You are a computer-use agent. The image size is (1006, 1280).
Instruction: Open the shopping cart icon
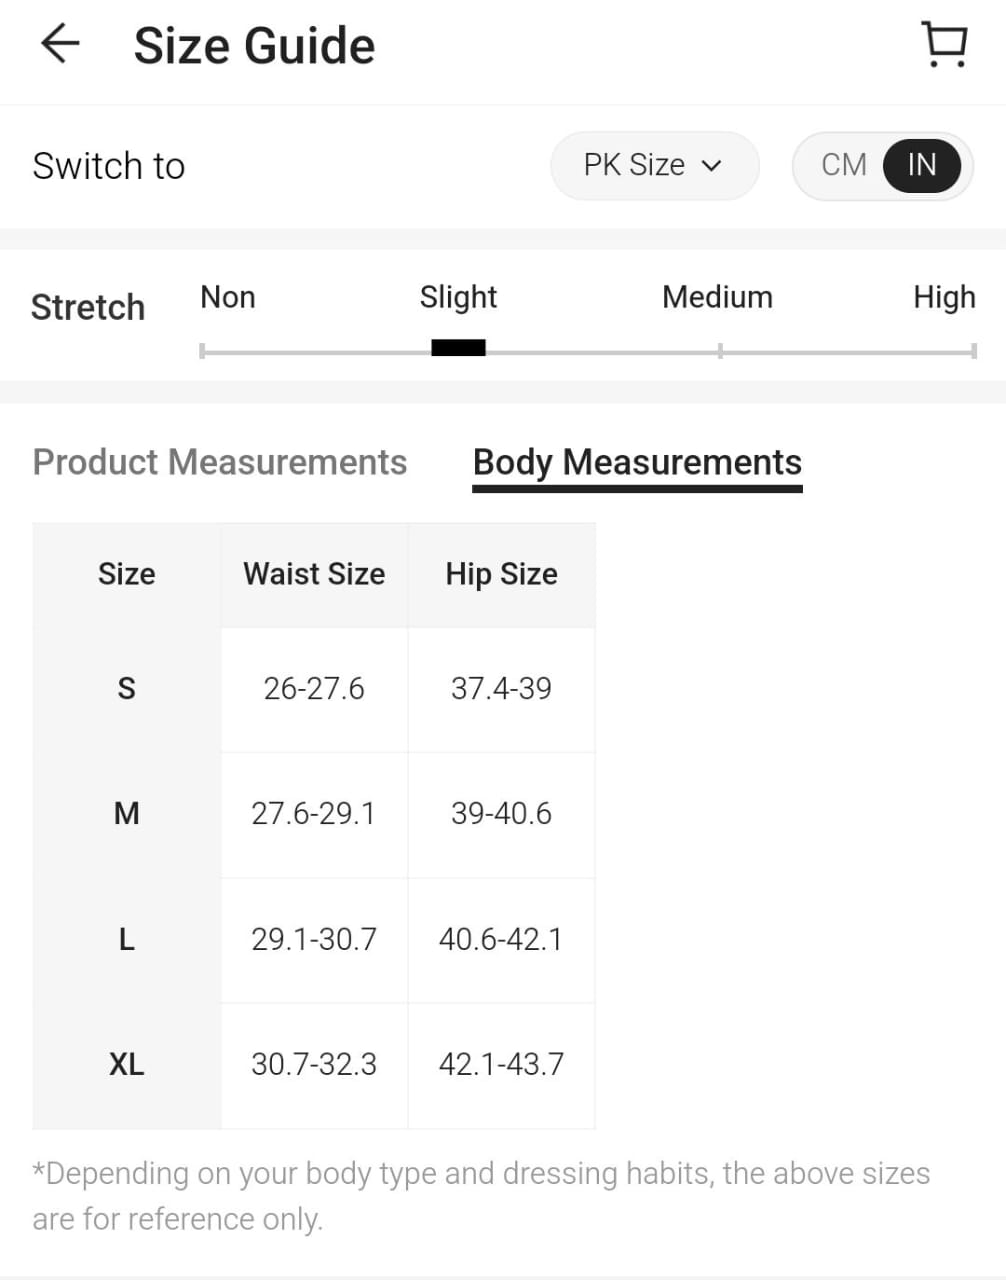click(x=943, y=45)
